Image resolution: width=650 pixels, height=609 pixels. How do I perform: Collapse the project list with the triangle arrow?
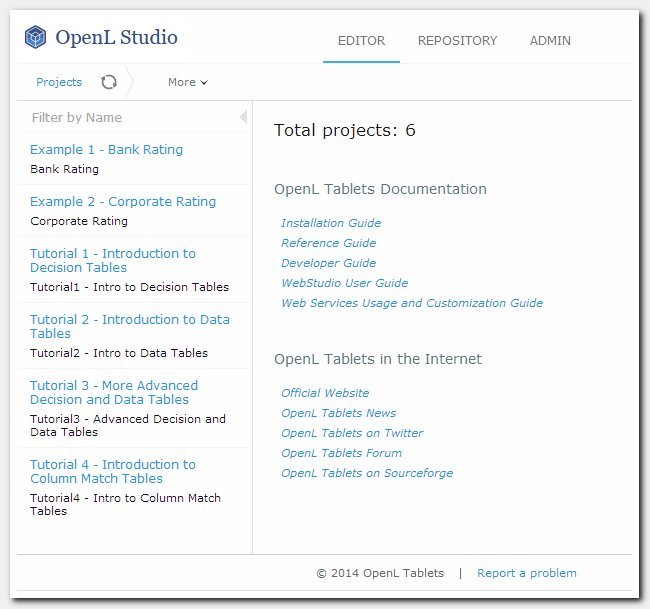[x=244, y=117]
